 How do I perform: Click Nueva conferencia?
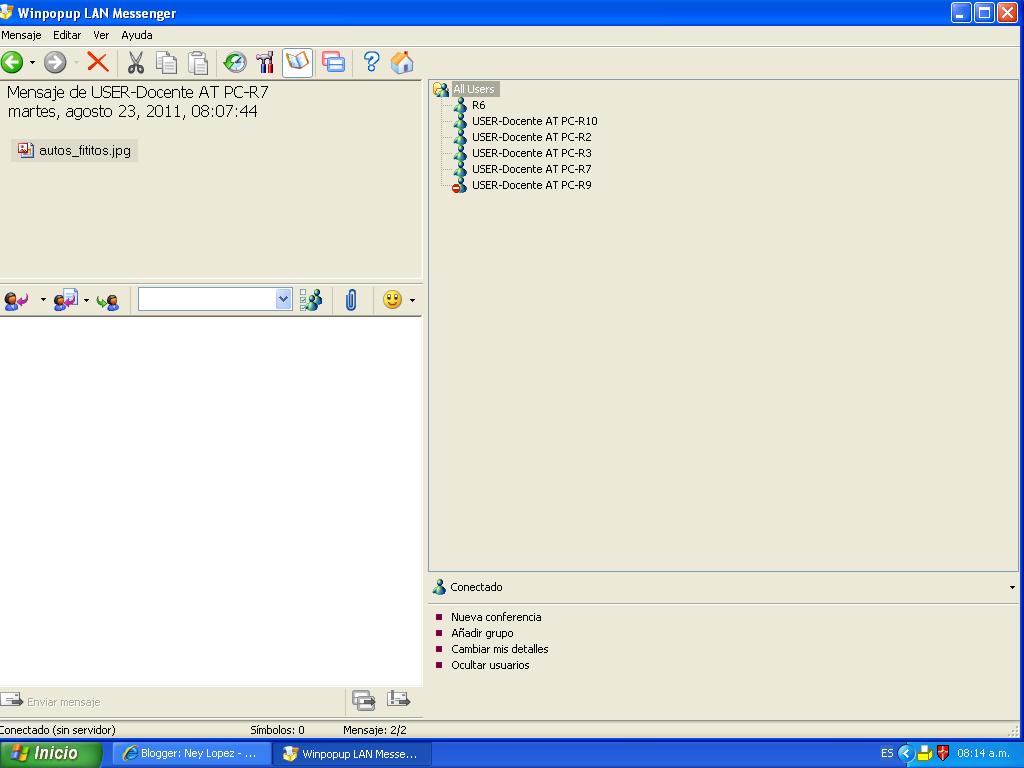(x=495, y=617)
